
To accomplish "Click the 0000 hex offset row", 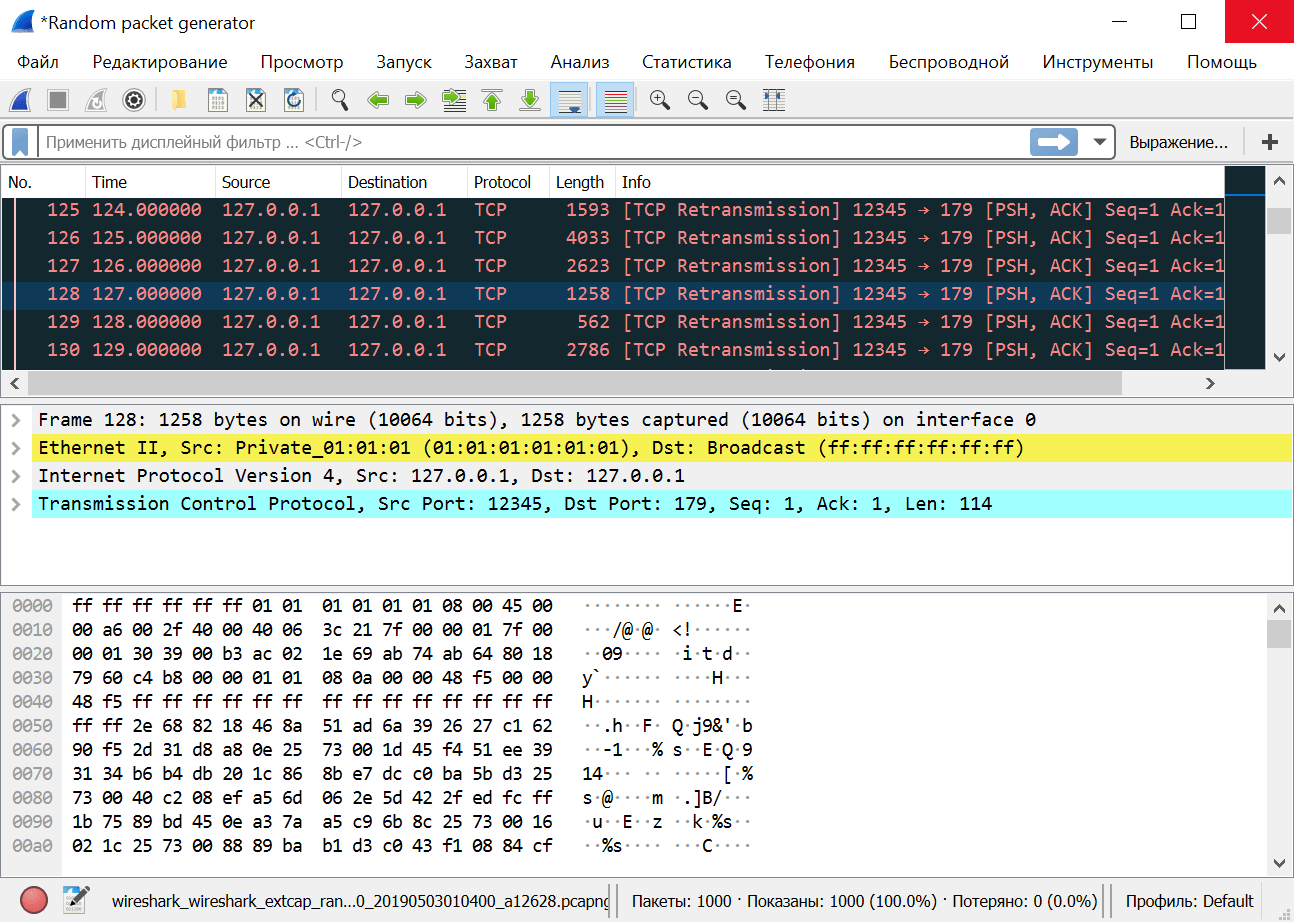I will (x=32, y=606).
